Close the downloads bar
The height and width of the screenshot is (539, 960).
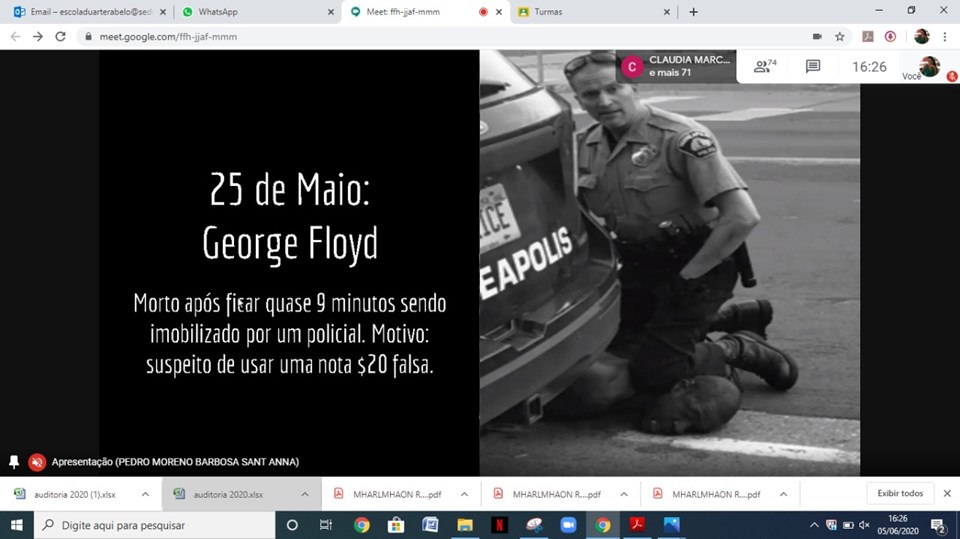coord(947,493)
